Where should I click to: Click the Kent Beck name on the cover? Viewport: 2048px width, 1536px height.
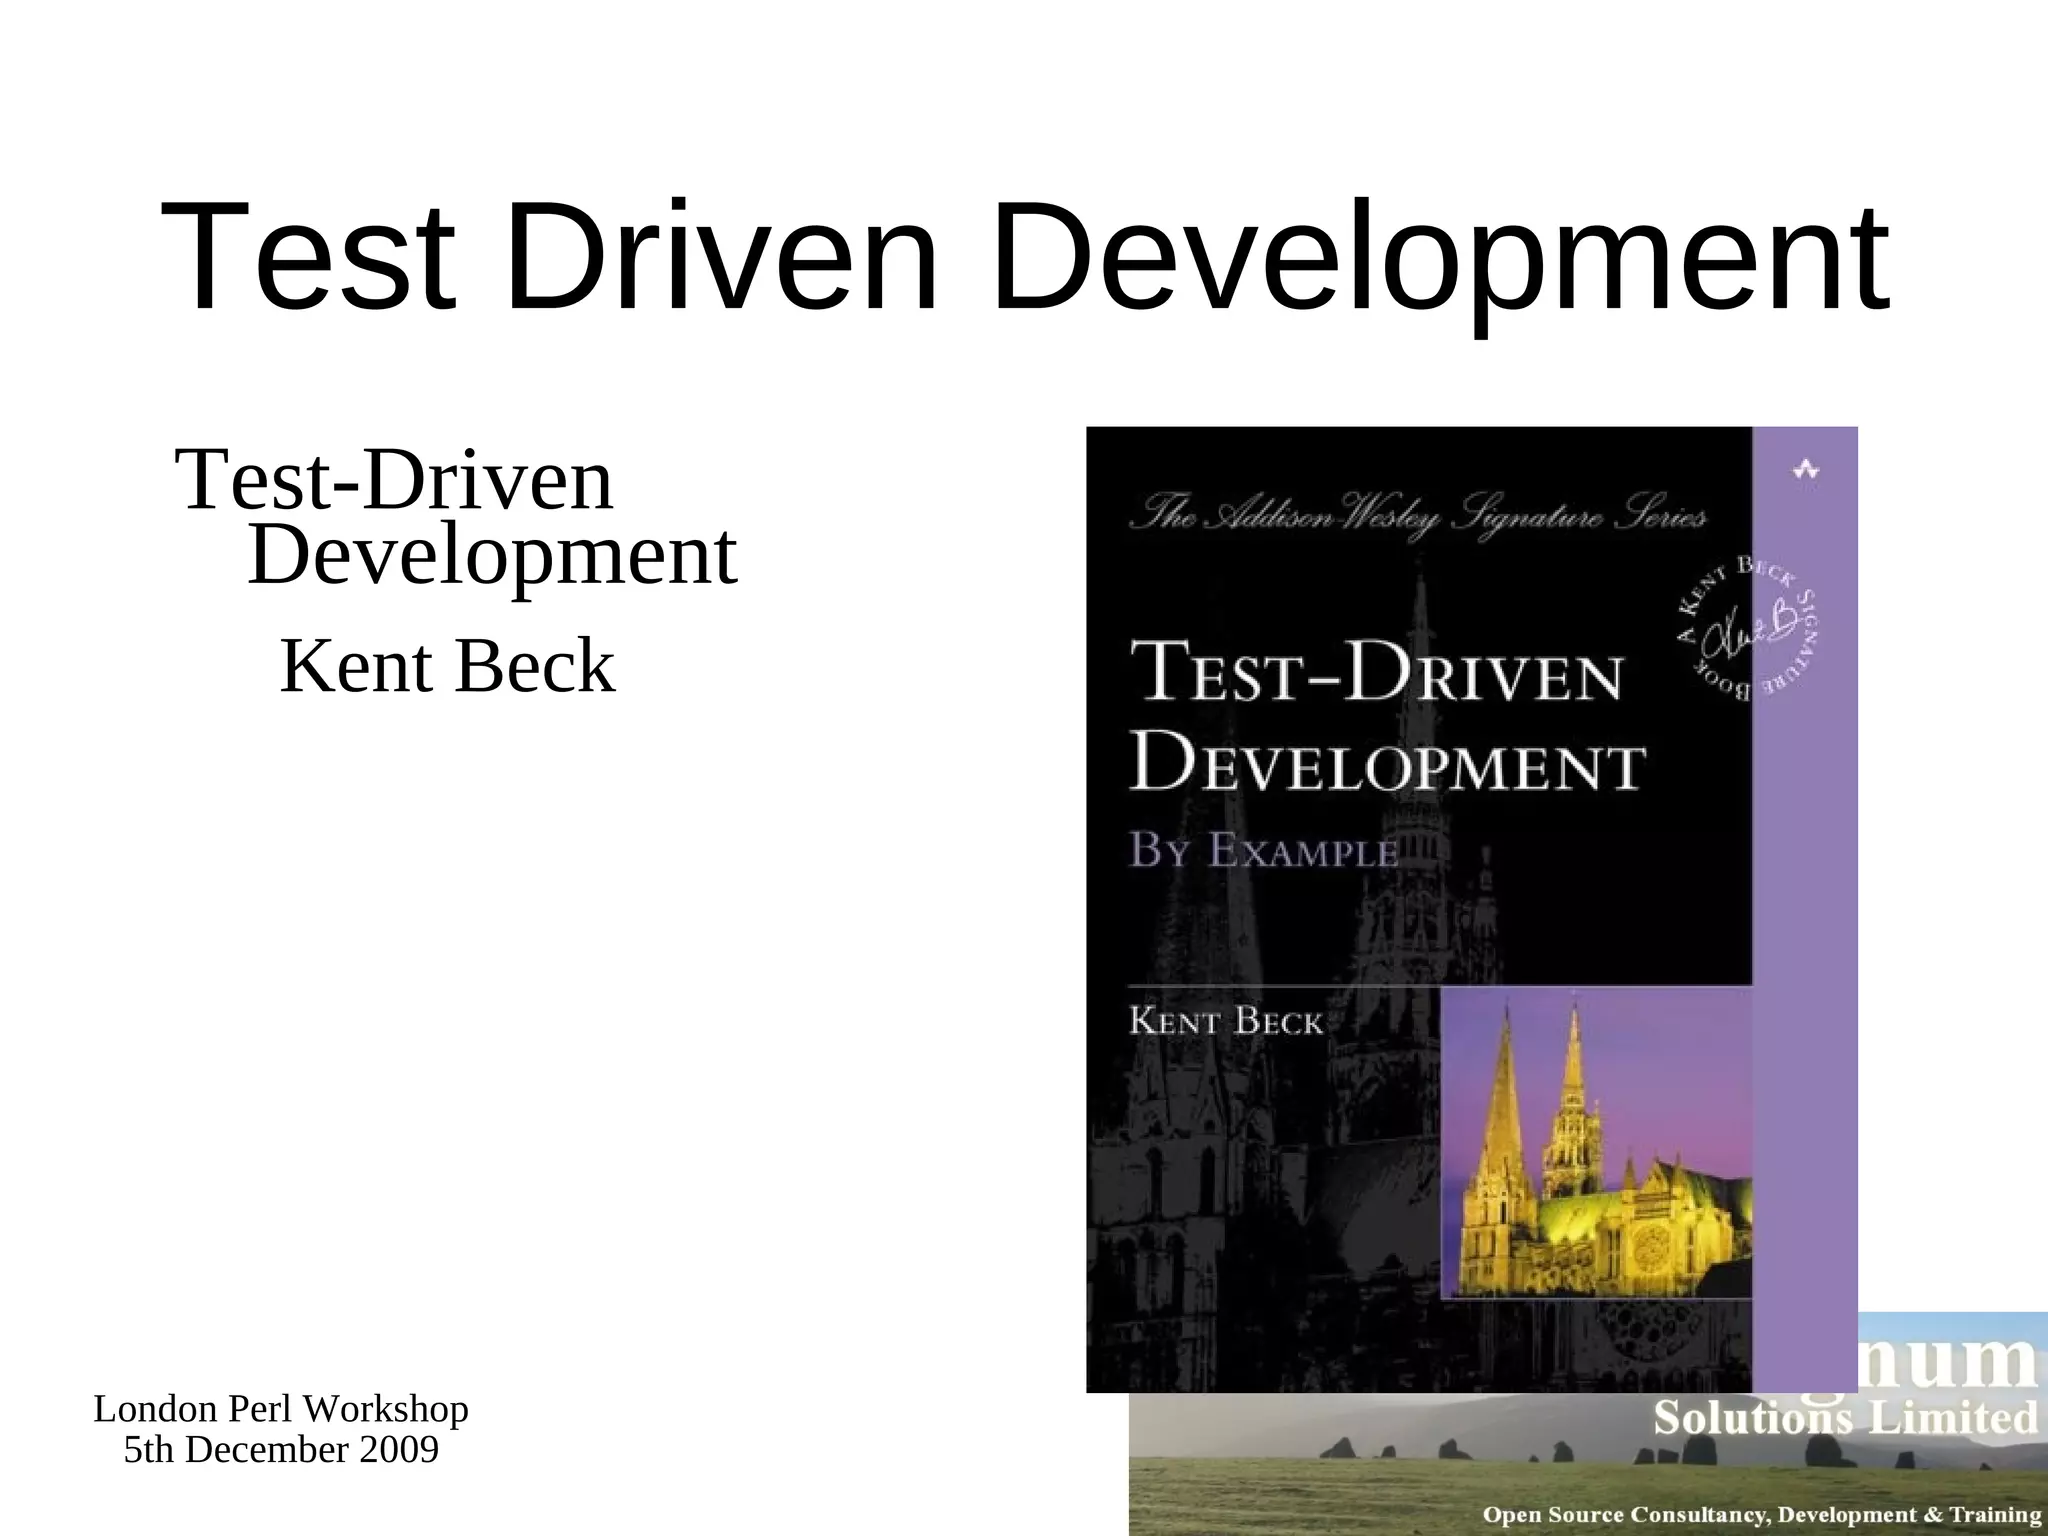1225,1021
